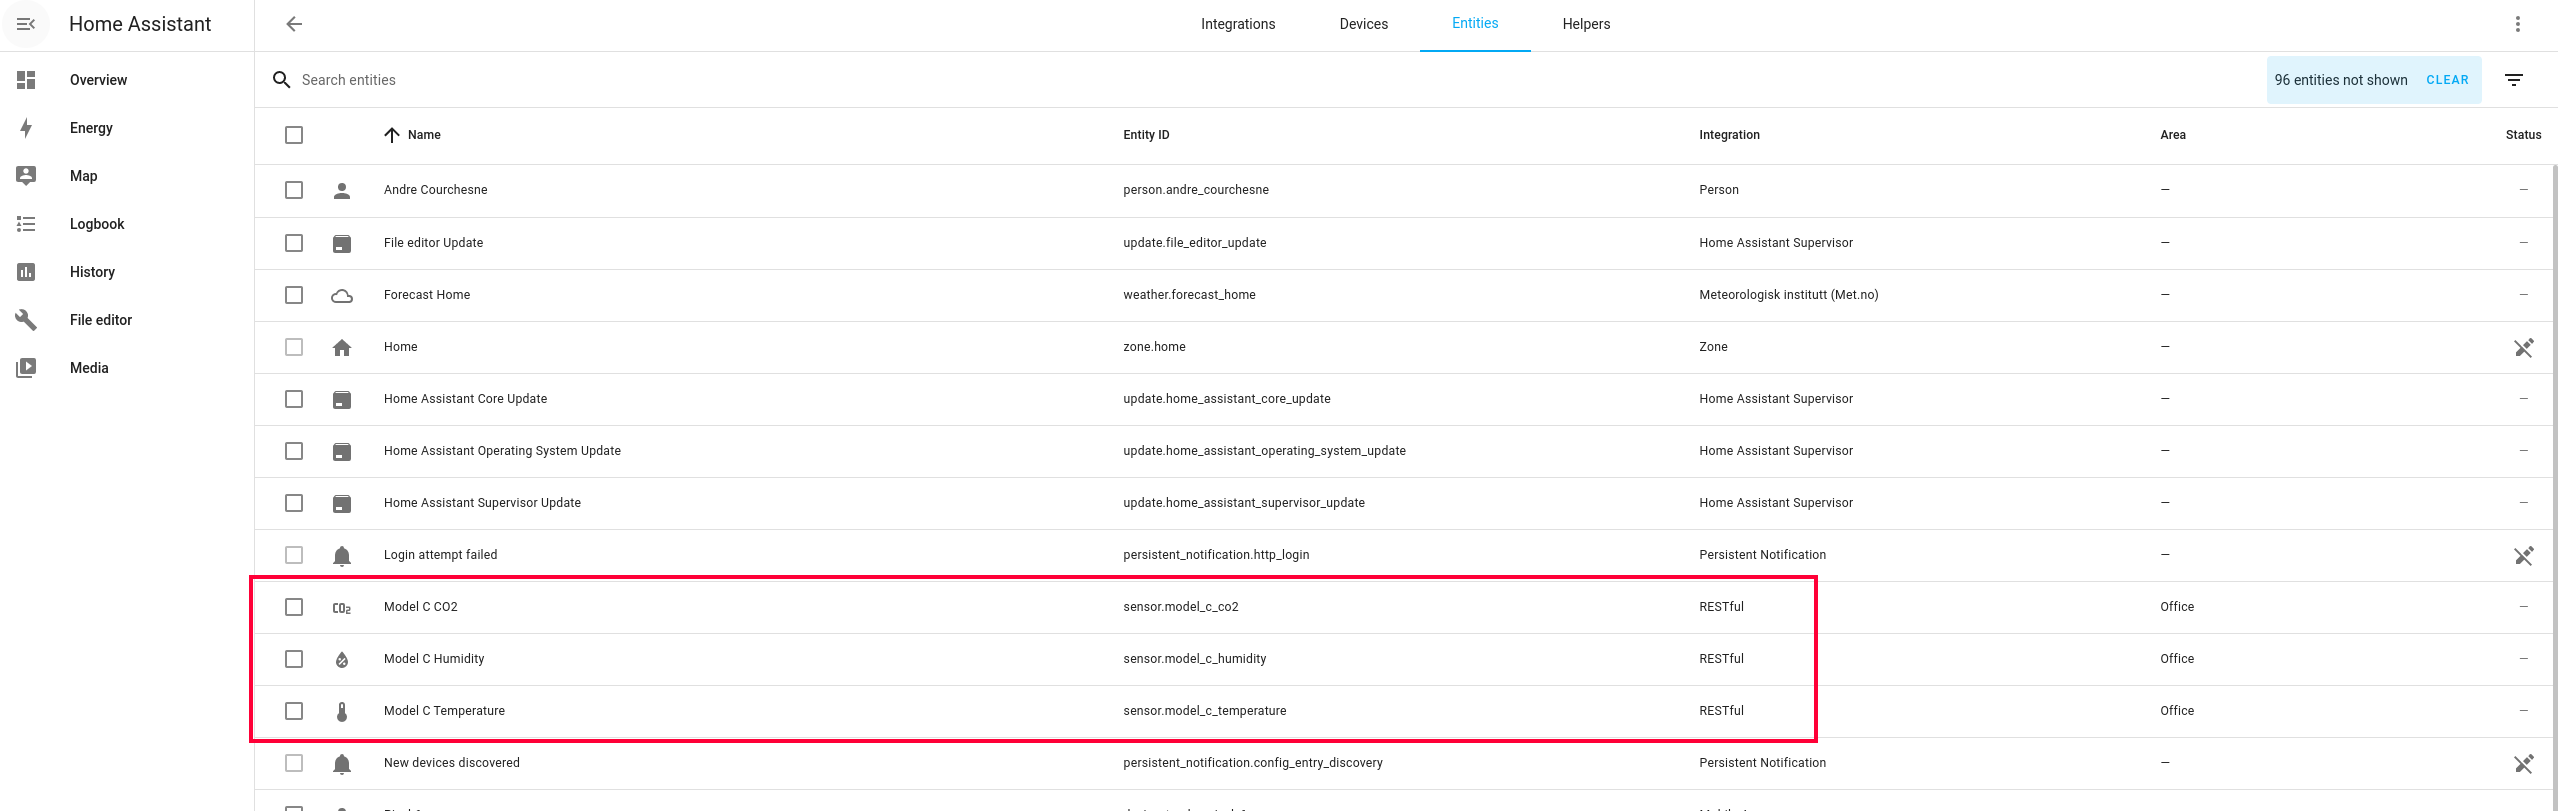
Task: Click the back arrow icon
Action: tap(294, 24)
